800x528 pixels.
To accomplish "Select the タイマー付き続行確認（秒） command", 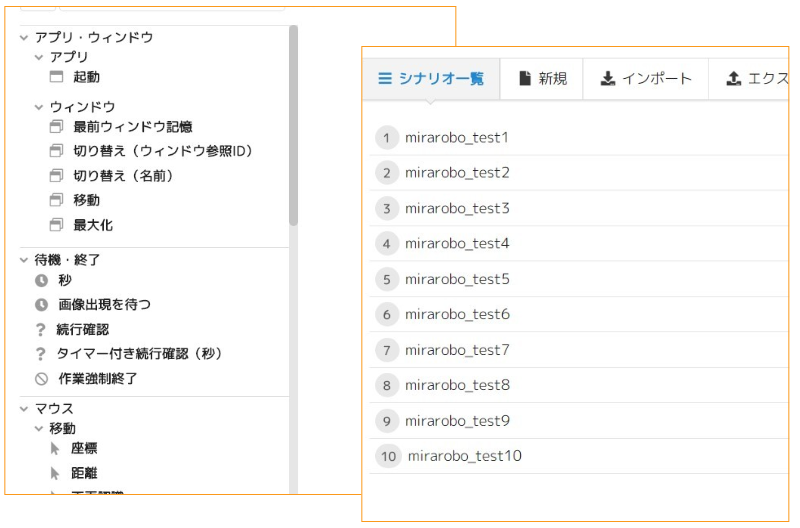I will pos(139,354).
